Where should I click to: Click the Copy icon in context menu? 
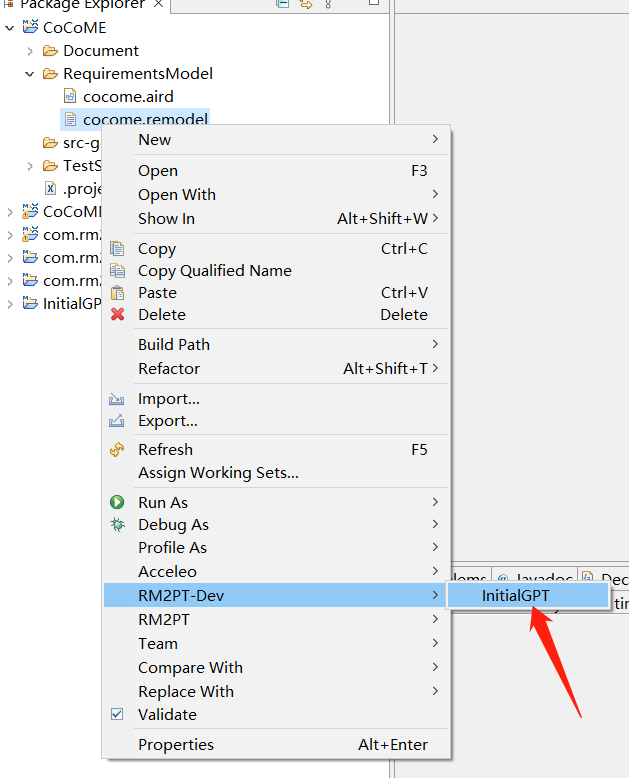point(117,249)
